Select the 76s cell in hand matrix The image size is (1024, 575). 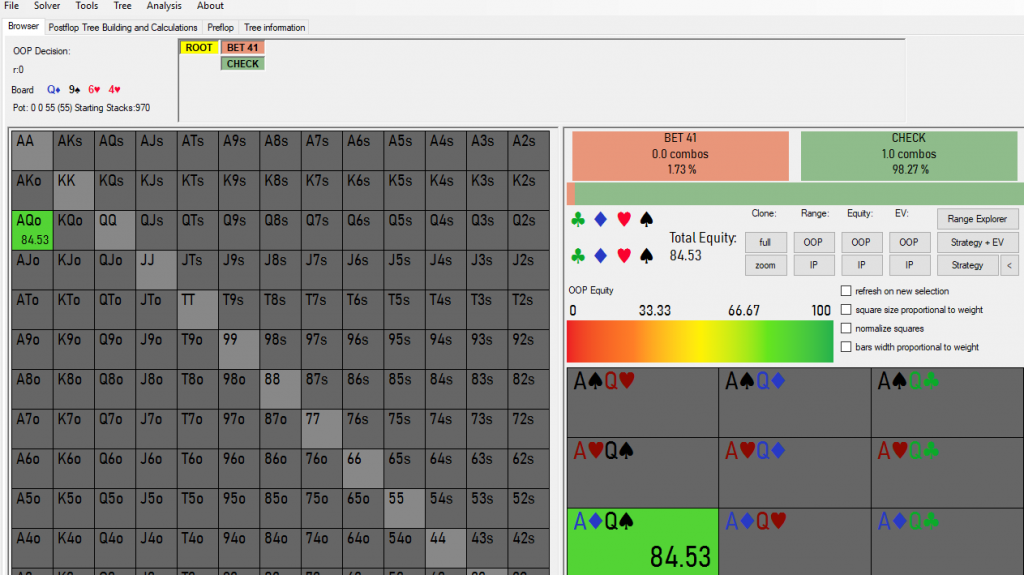coord(362,429)
